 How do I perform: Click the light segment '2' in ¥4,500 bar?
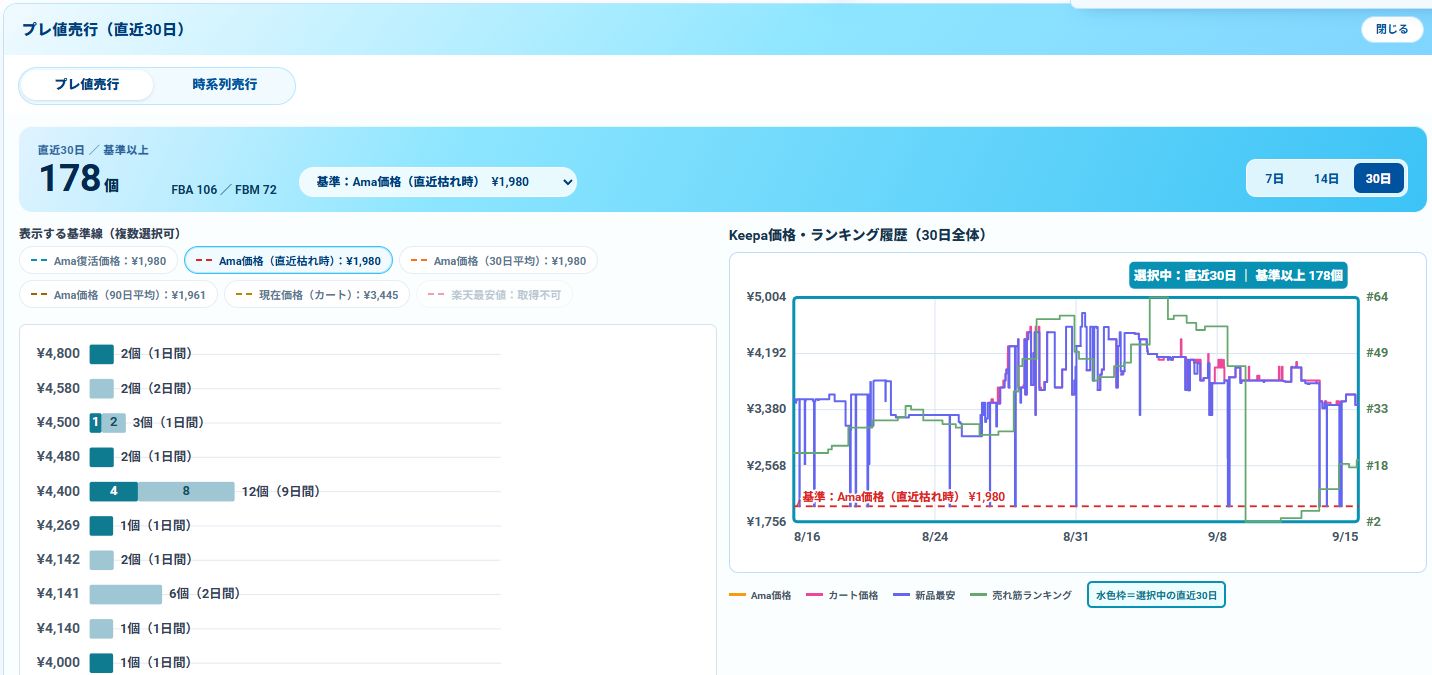[x=114, y=422]
